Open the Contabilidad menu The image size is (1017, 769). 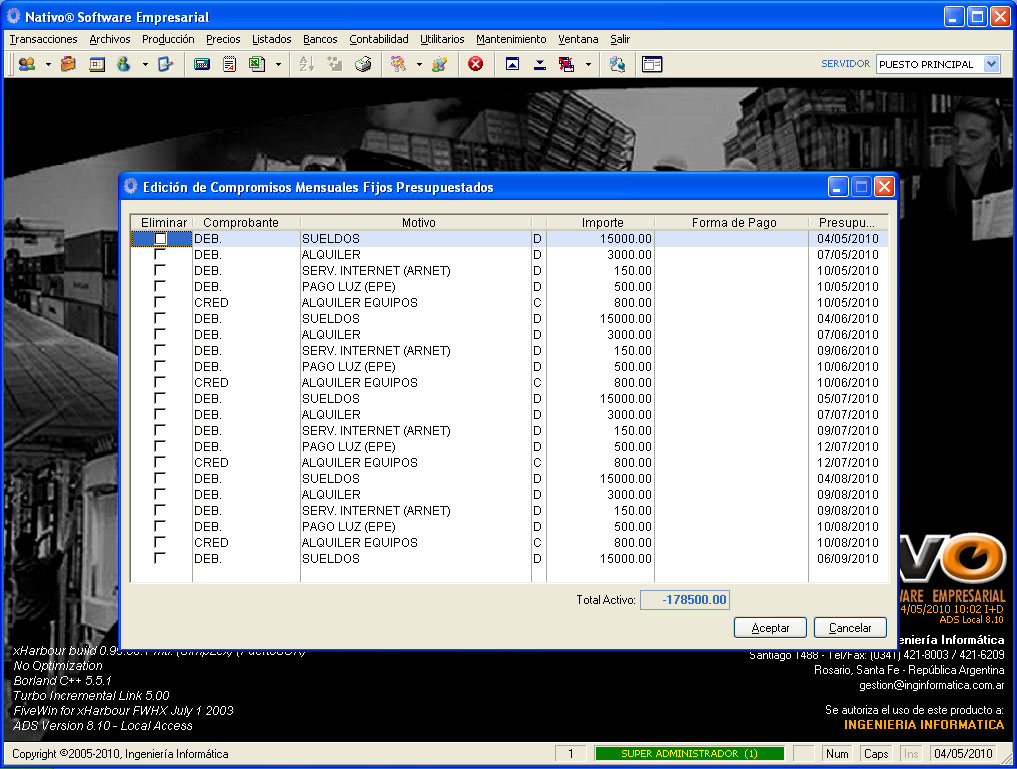pos(378,39)
